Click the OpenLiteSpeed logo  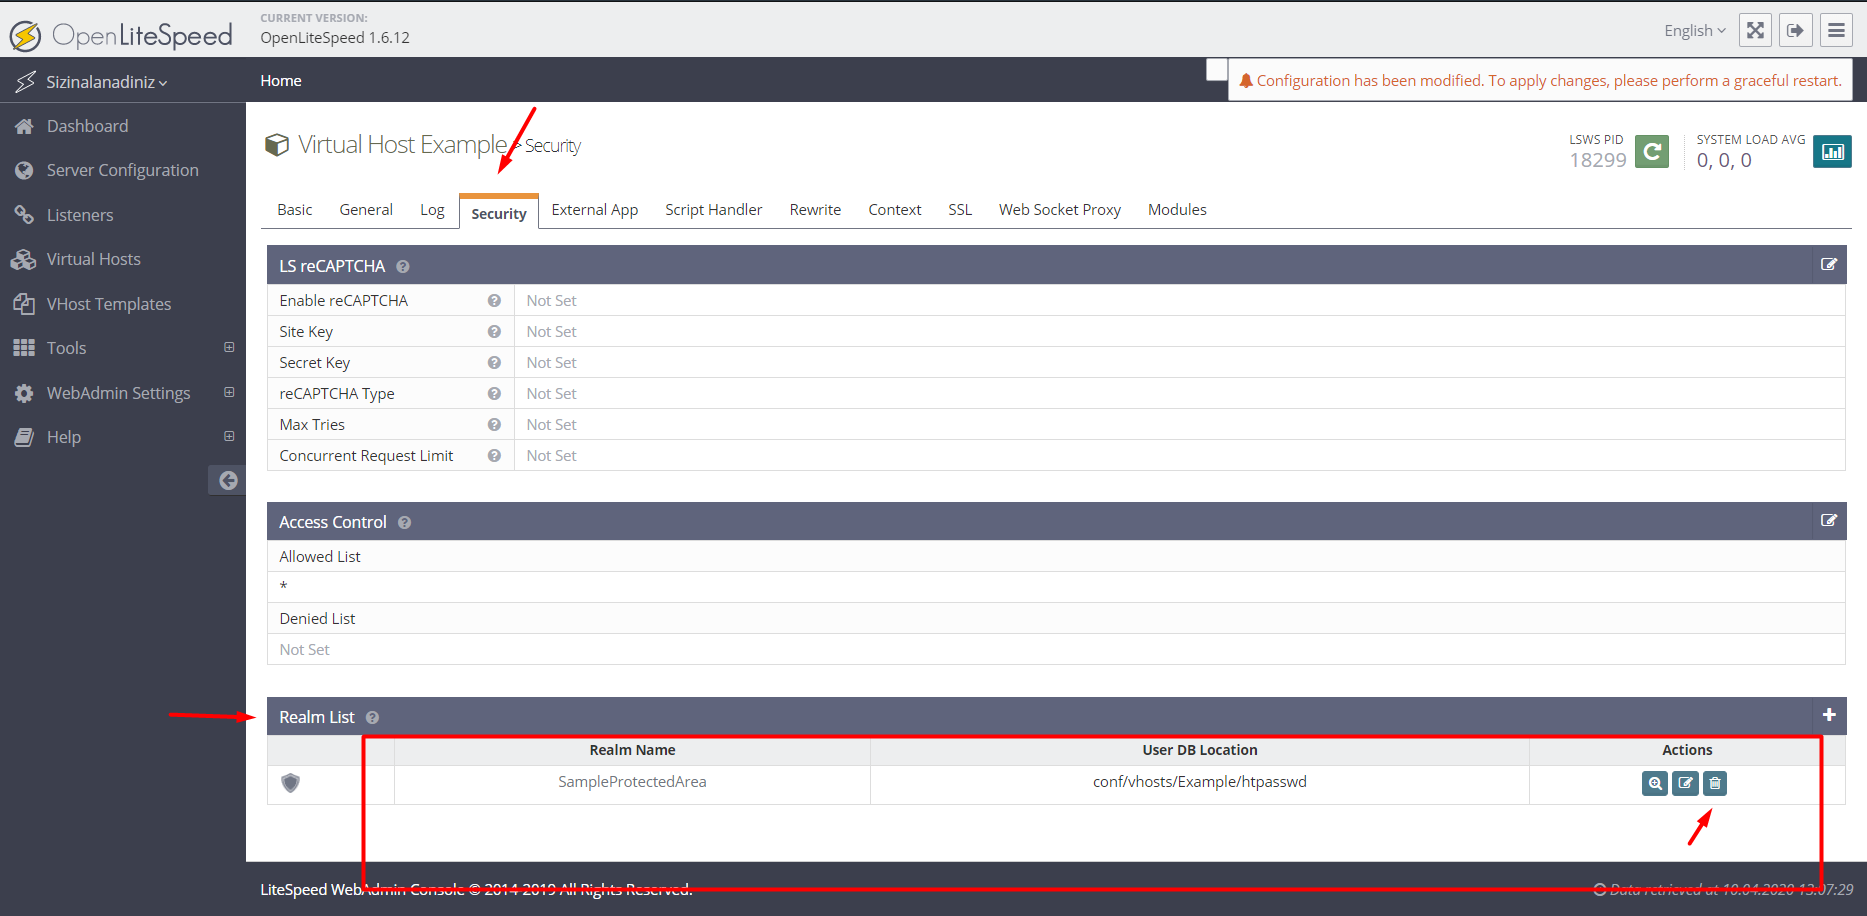coord(121,35)
